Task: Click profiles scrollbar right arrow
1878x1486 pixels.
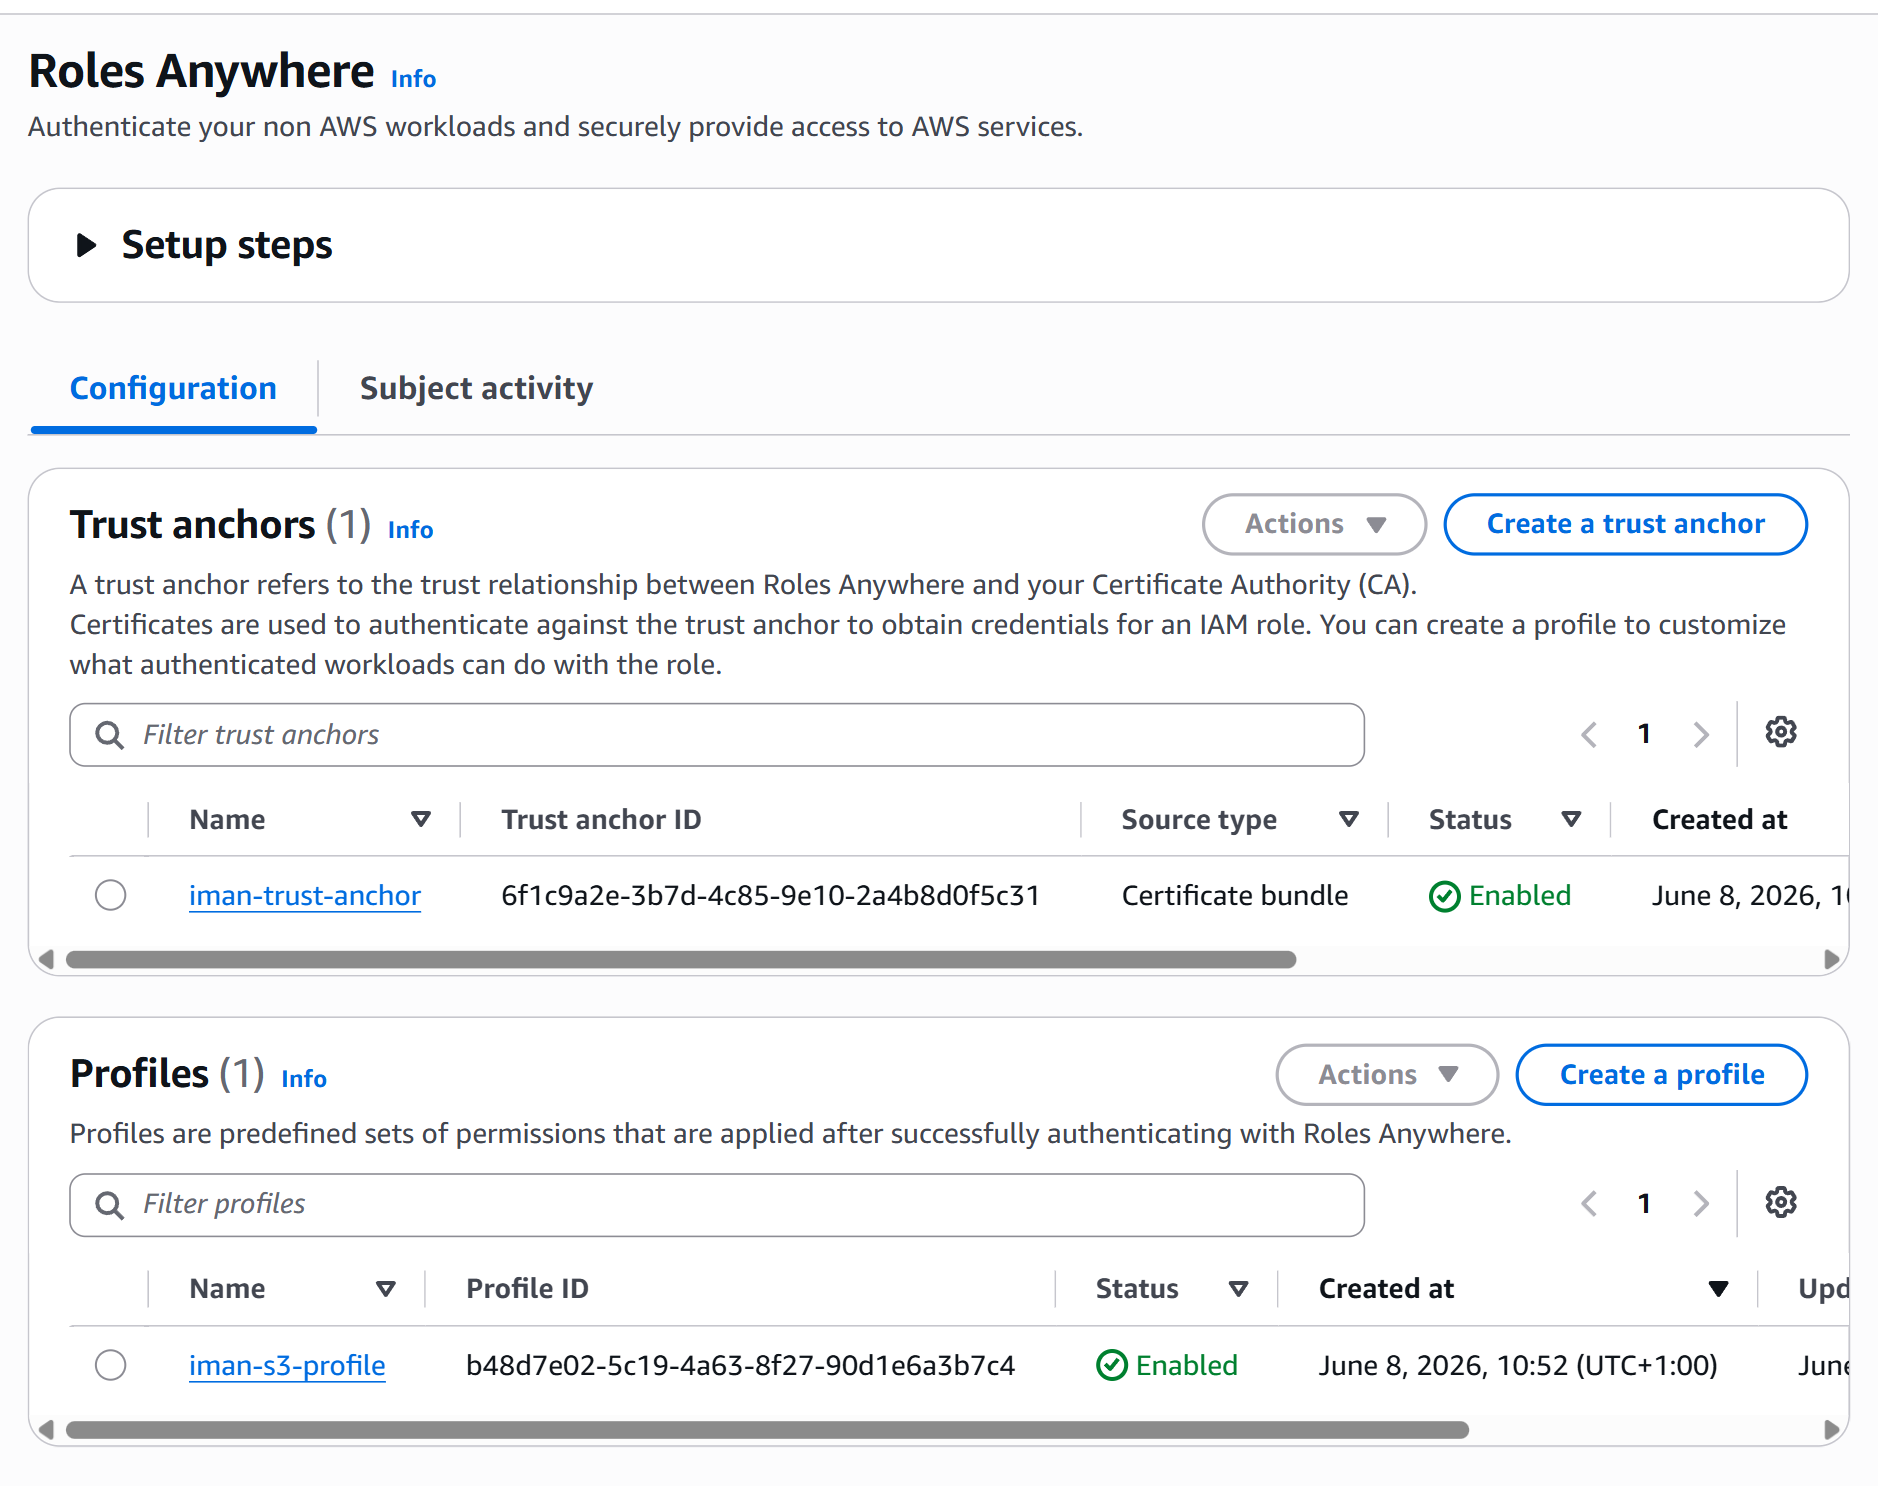Action: 1831,1430
